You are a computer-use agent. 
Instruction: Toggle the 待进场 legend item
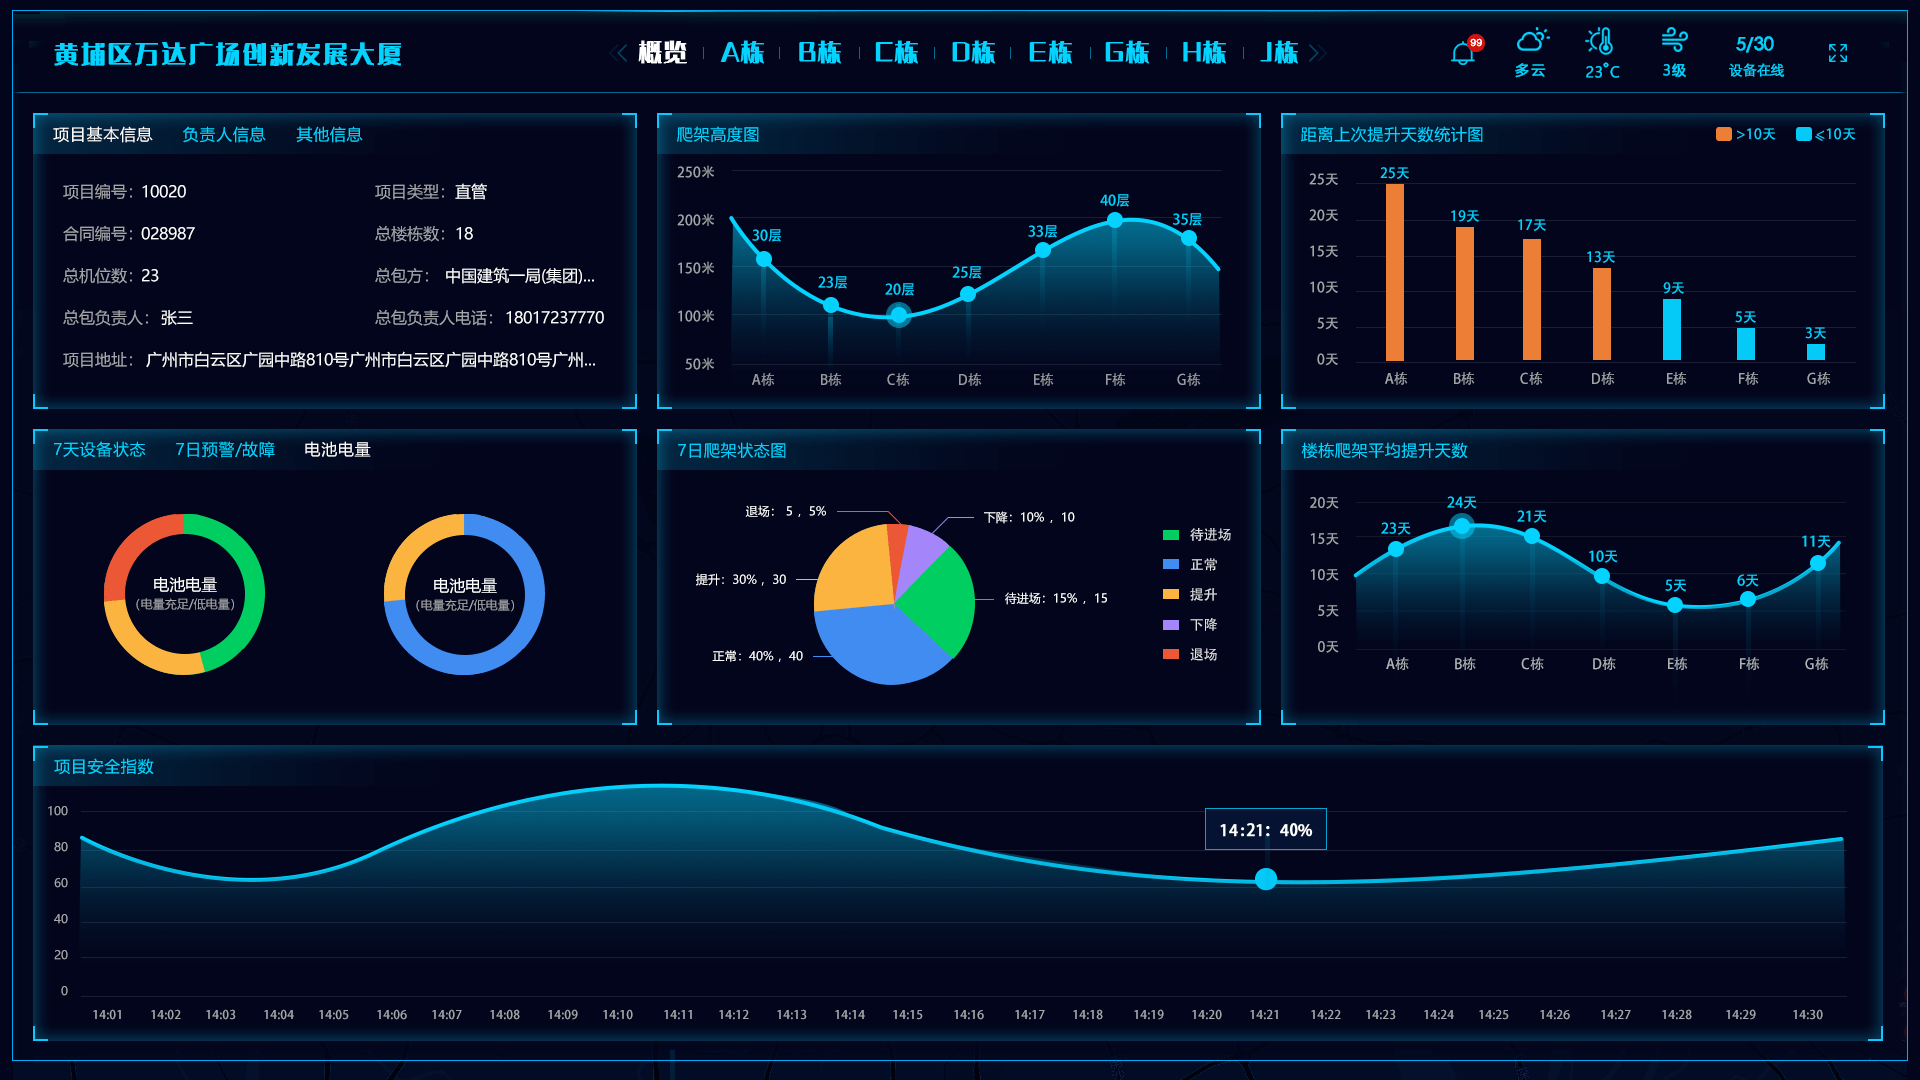[x=1197, y=535]
